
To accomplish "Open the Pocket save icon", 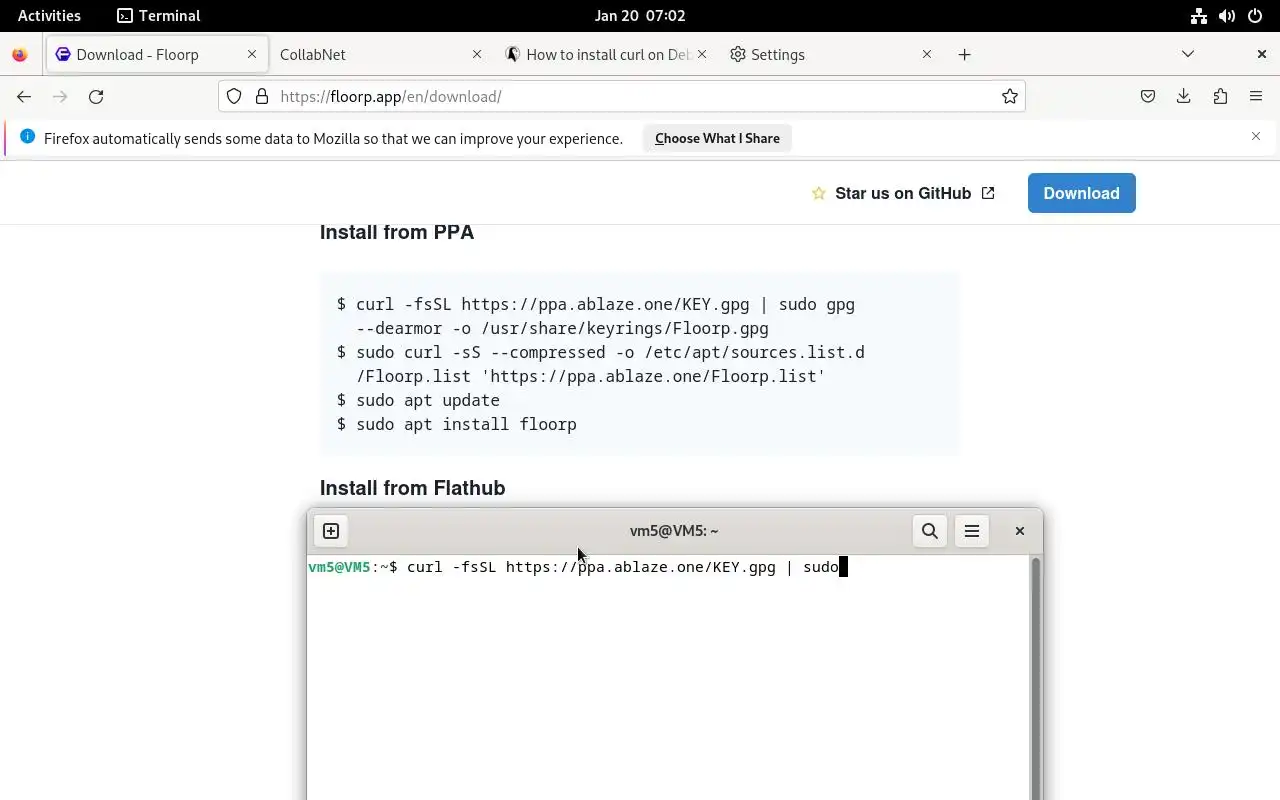I will coord(1148,96).
